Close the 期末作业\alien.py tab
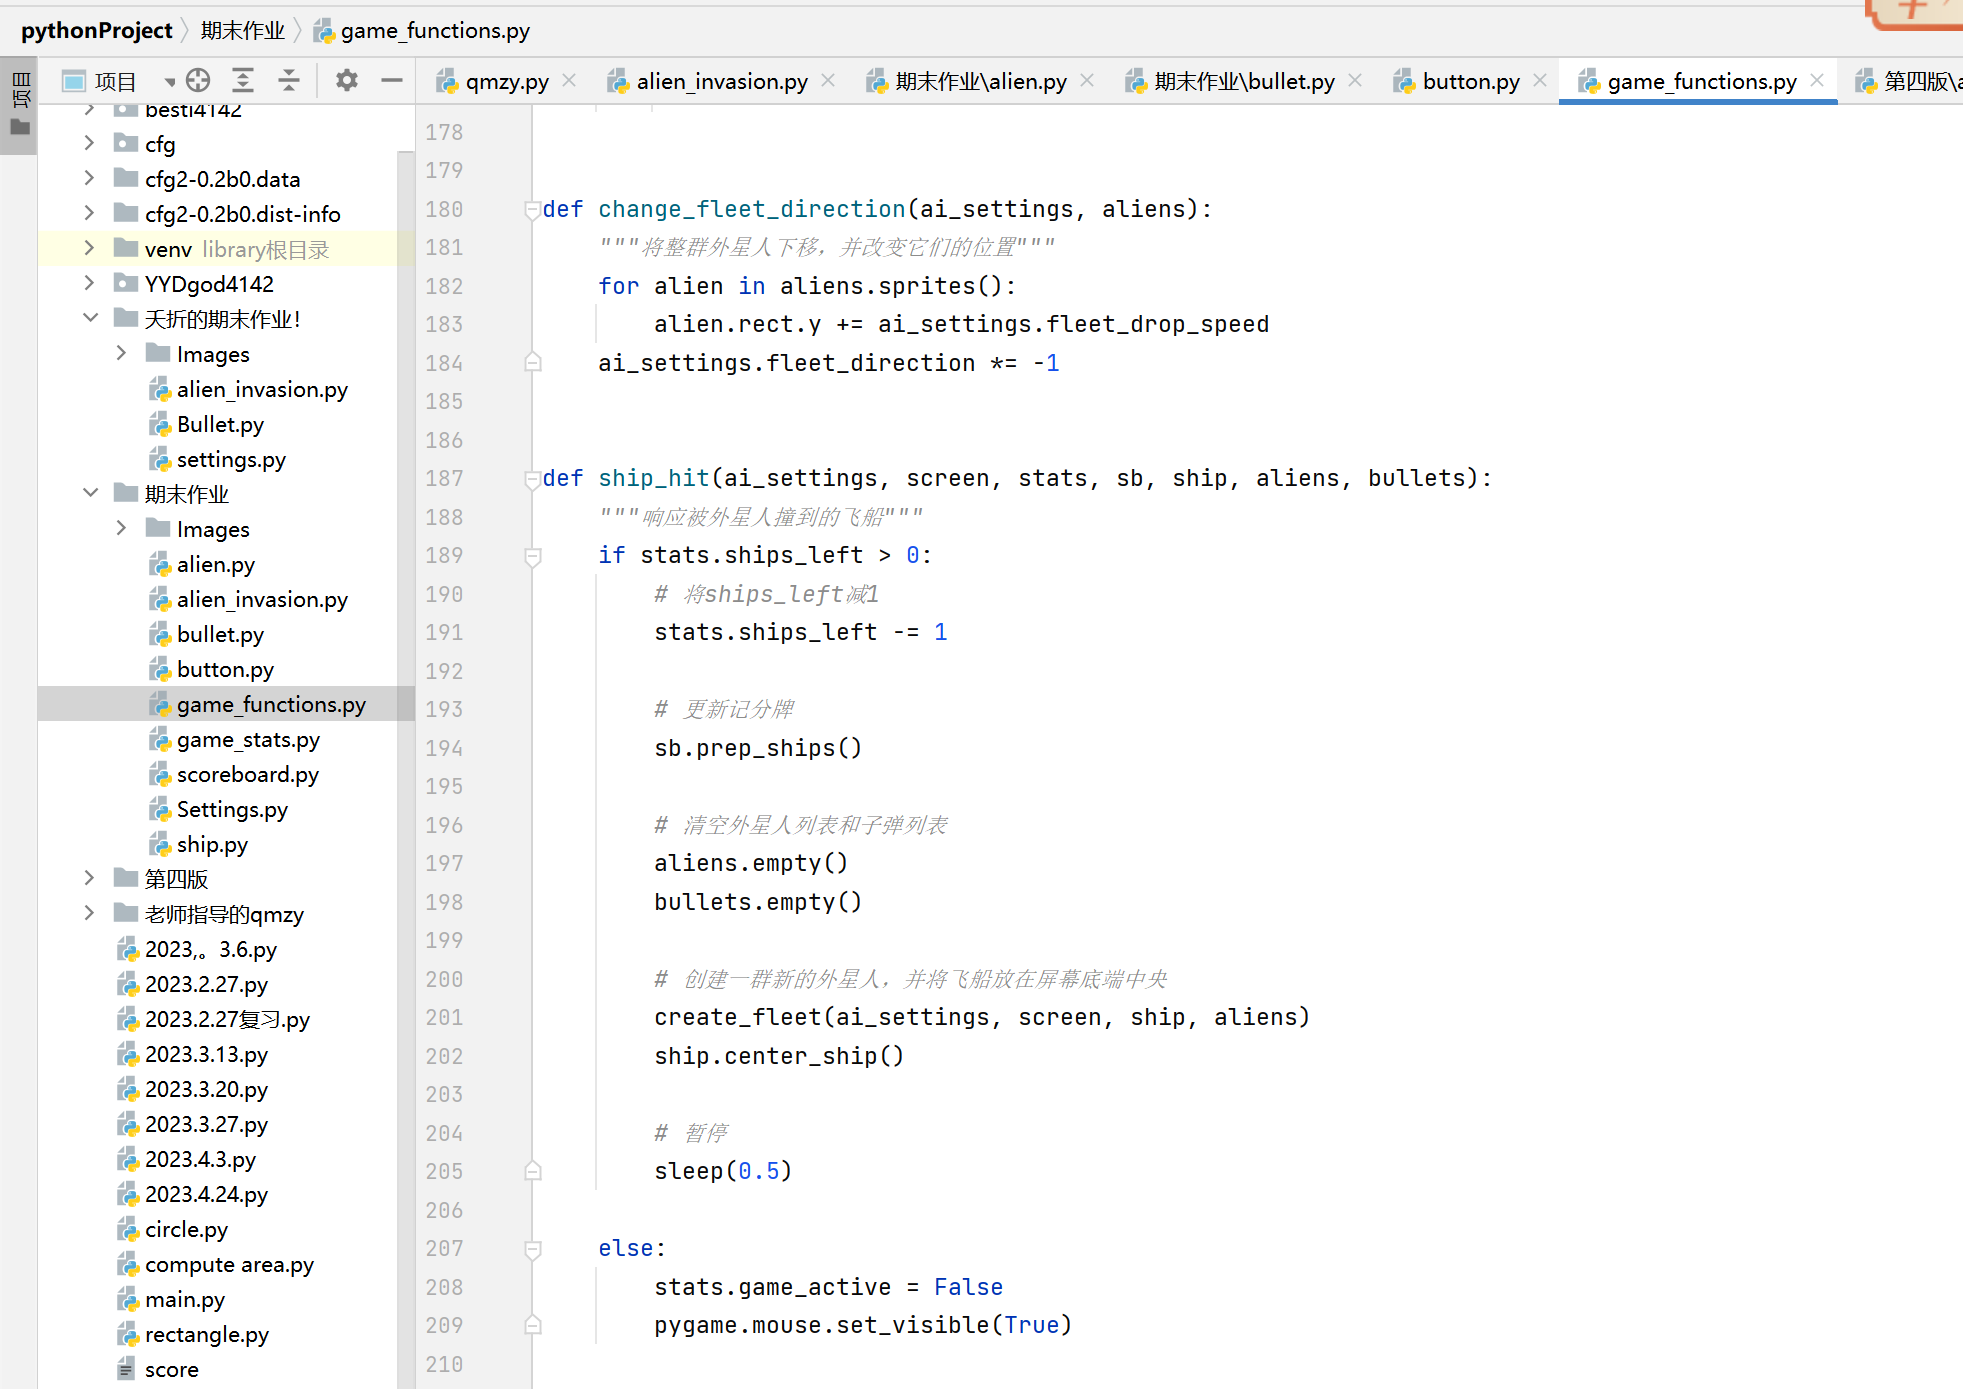 [x=1087, y=80]
